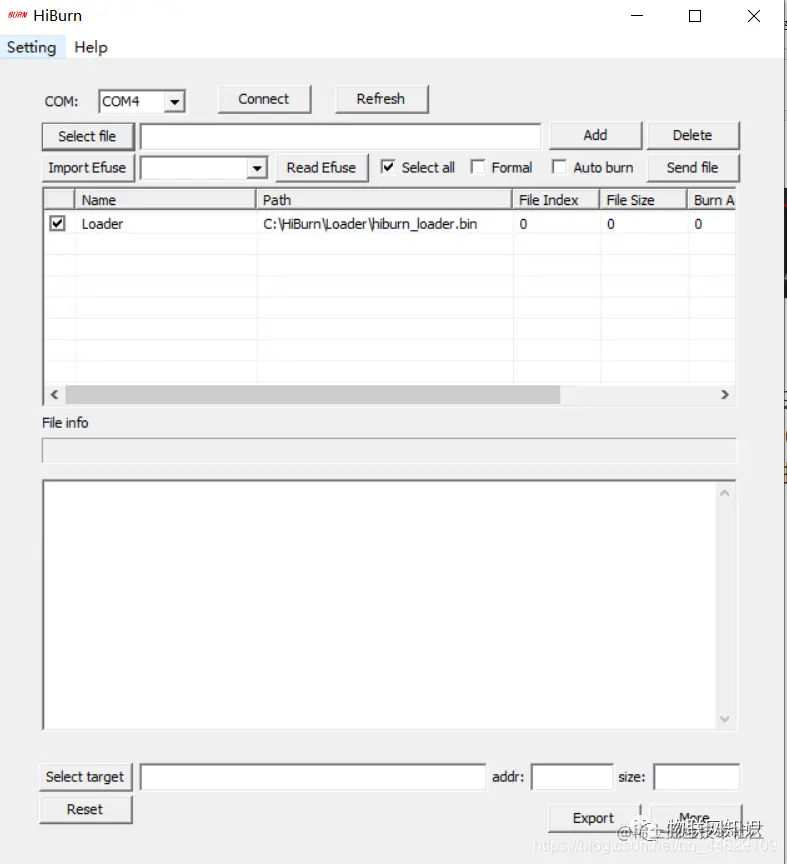Image resolution: width=787 pixels, height=864 pixels.
Task: Click the Path column header
Action: coord(384,200)
